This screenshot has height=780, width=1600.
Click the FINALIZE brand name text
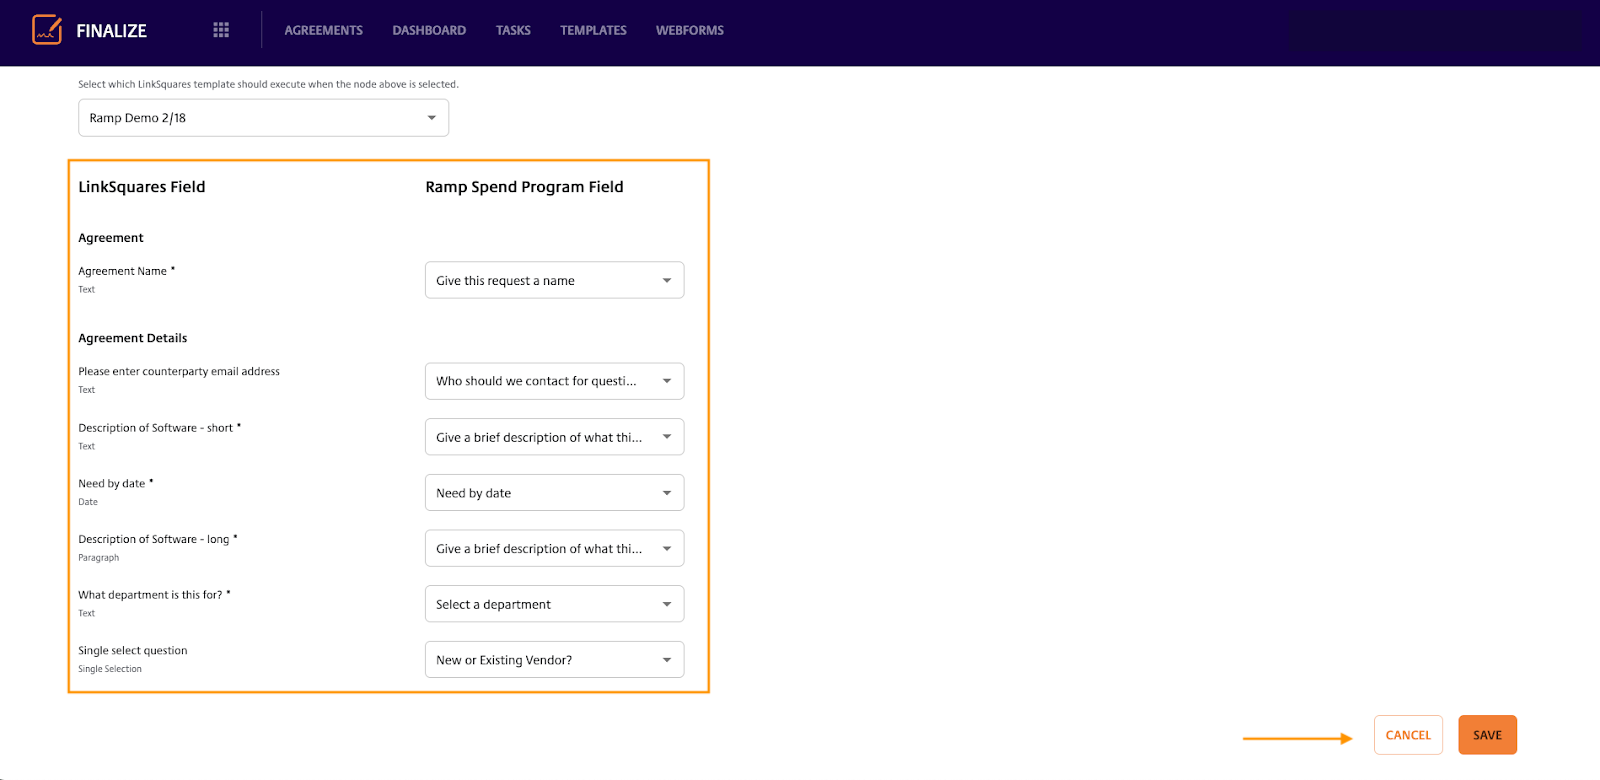111,31
